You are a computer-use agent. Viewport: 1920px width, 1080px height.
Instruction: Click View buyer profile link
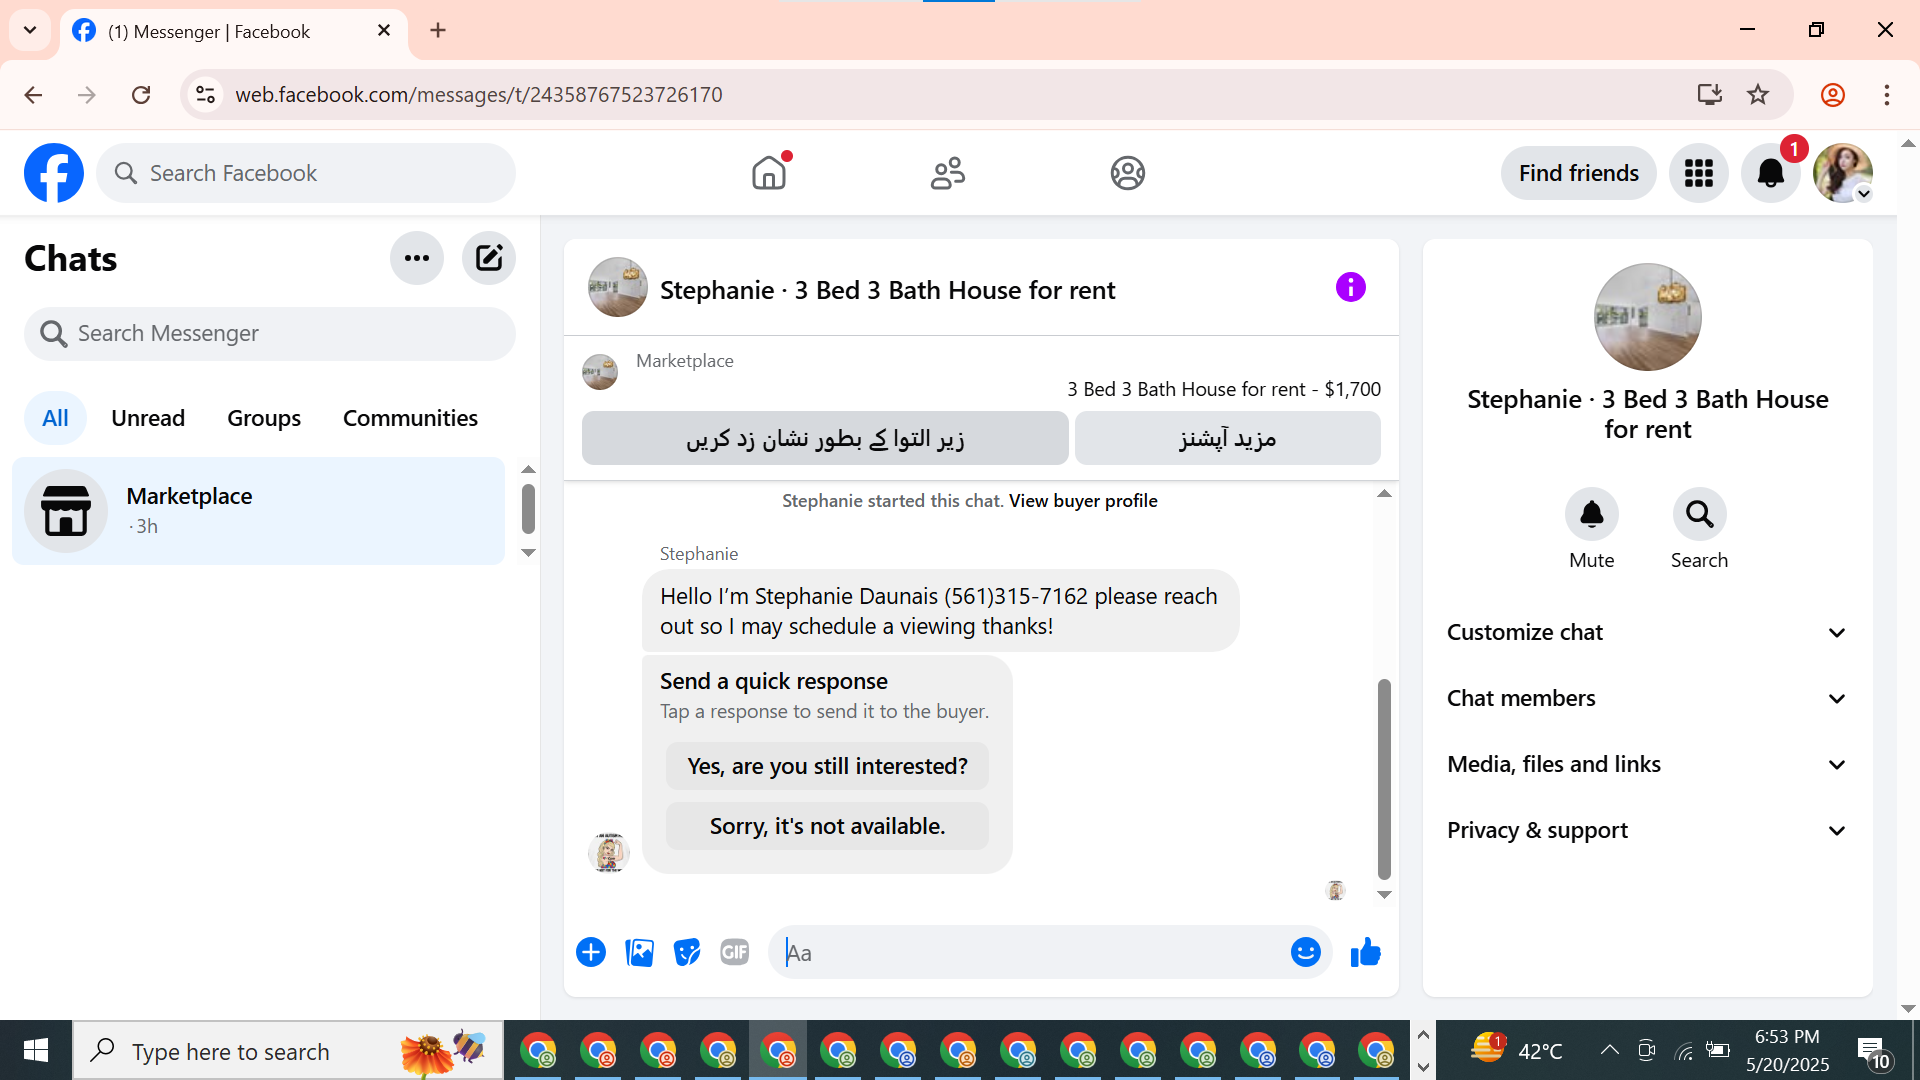point(1083,501)
